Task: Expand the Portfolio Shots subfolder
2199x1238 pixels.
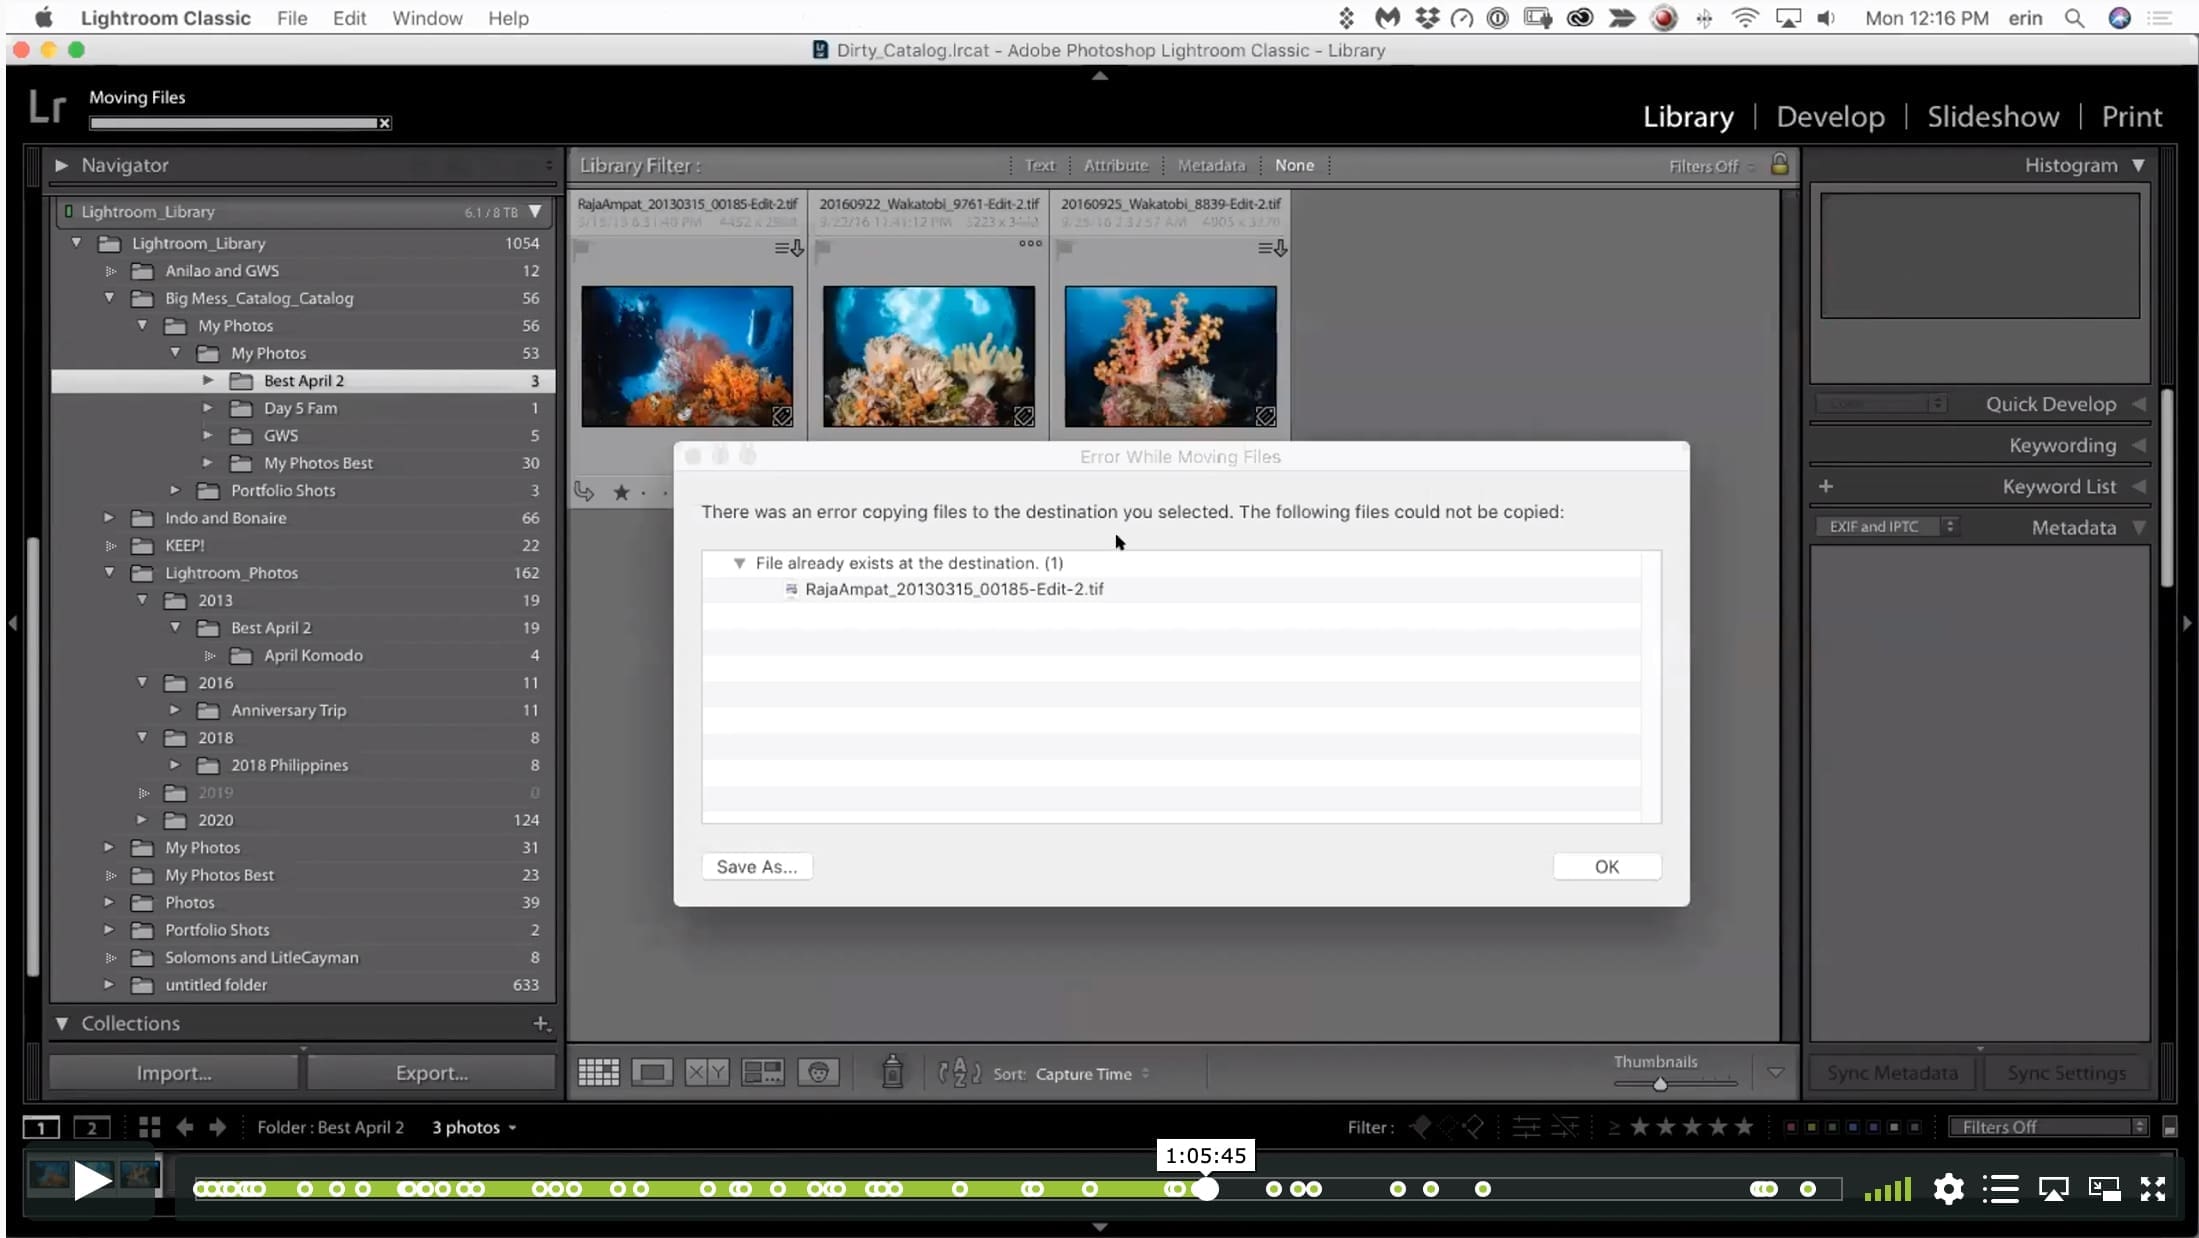Action: (175, 490)
